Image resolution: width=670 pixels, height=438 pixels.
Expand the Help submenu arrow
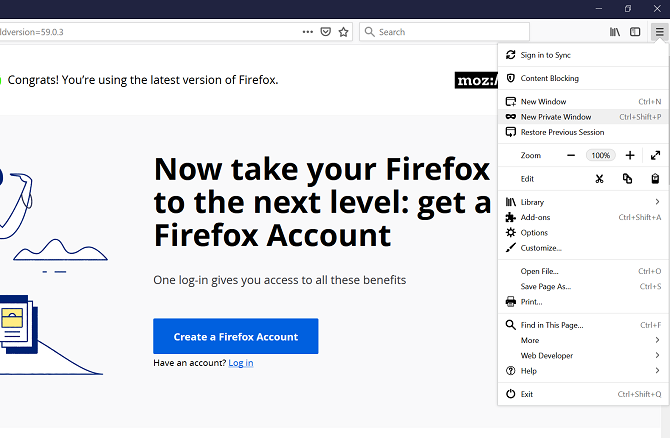point(657,371)
